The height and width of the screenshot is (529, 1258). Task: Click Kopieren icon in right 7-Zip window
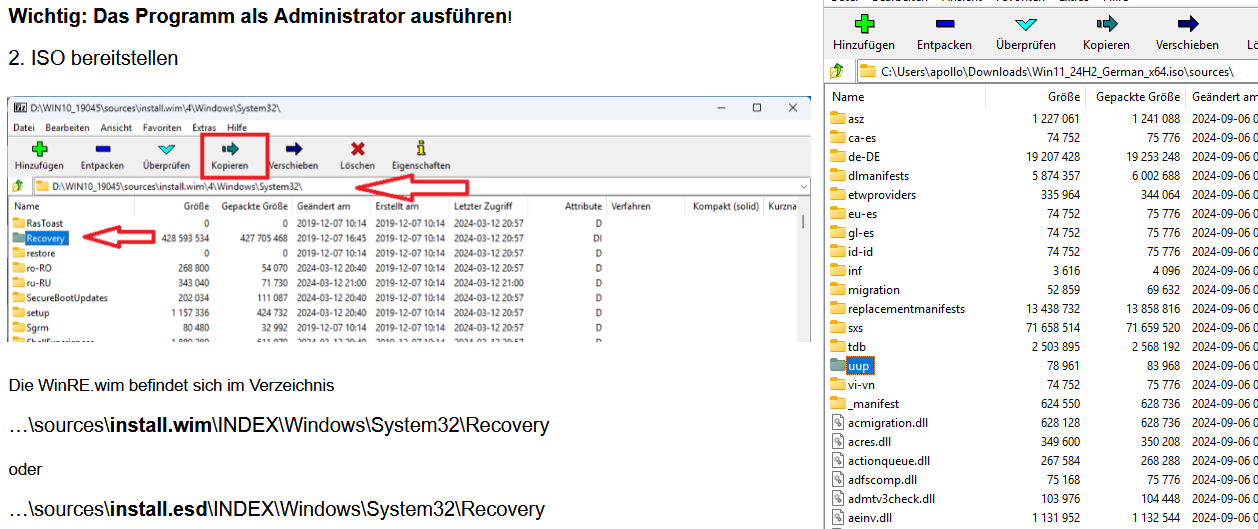point(1106,24)
